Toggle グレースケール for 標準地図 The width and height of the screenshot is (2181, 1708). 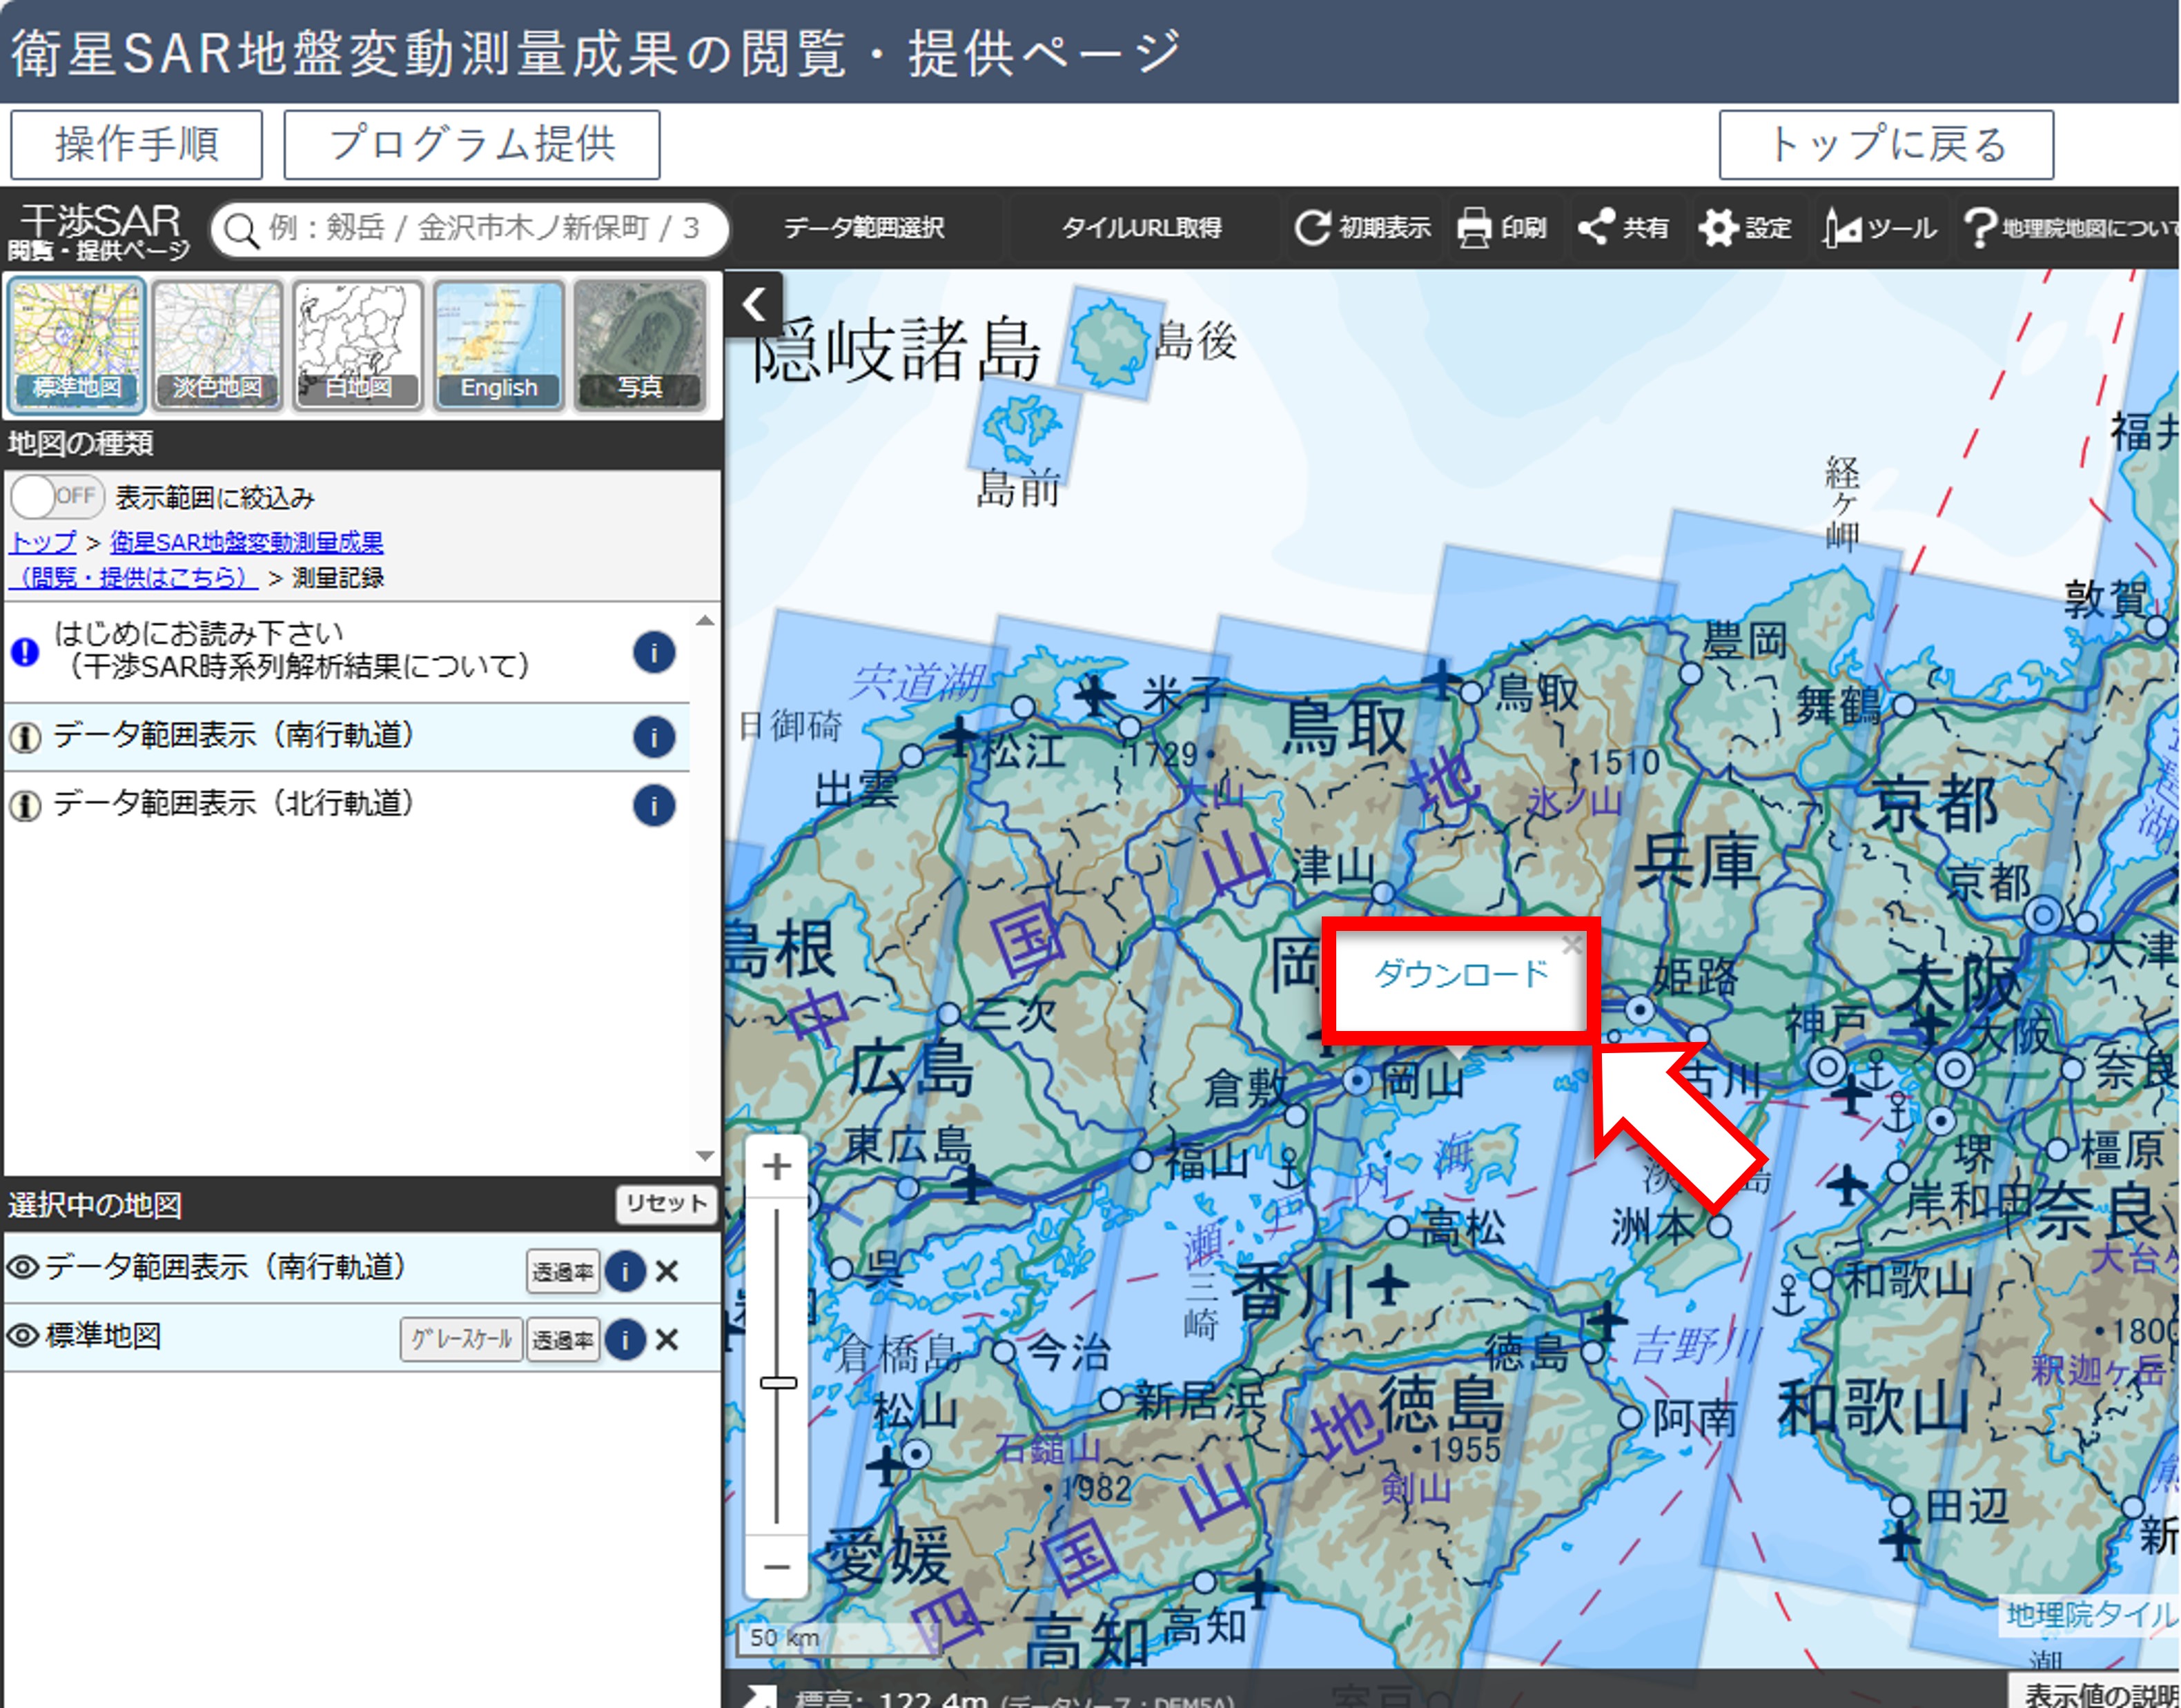pos(461,1340)
